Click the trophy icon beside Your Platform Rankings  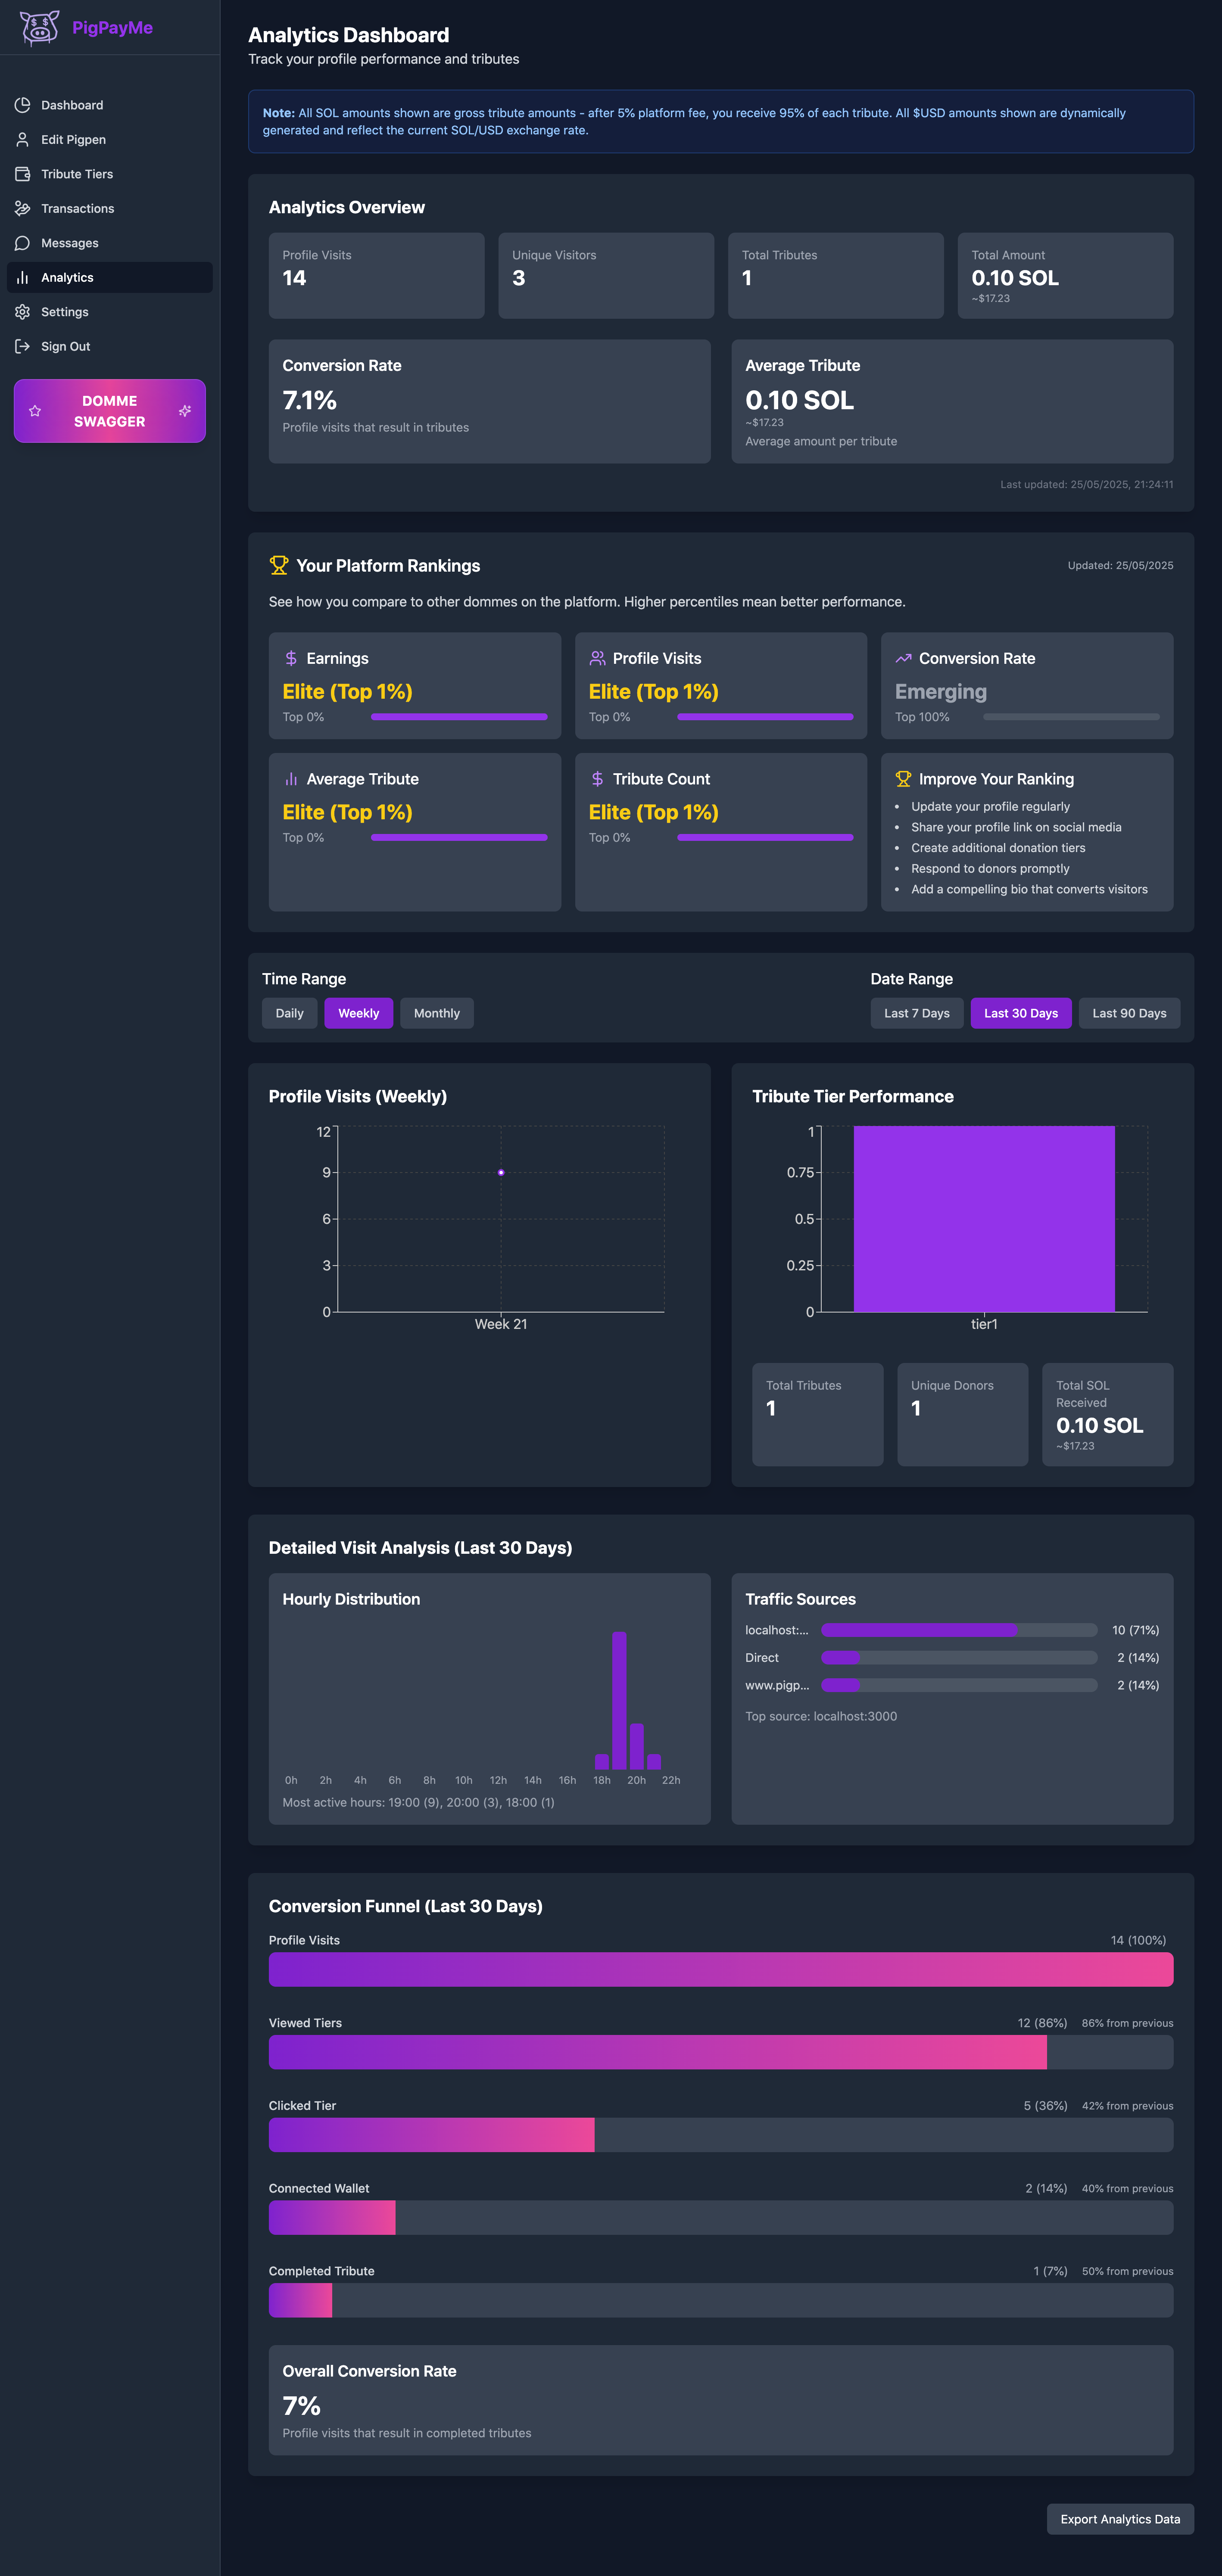279,566
